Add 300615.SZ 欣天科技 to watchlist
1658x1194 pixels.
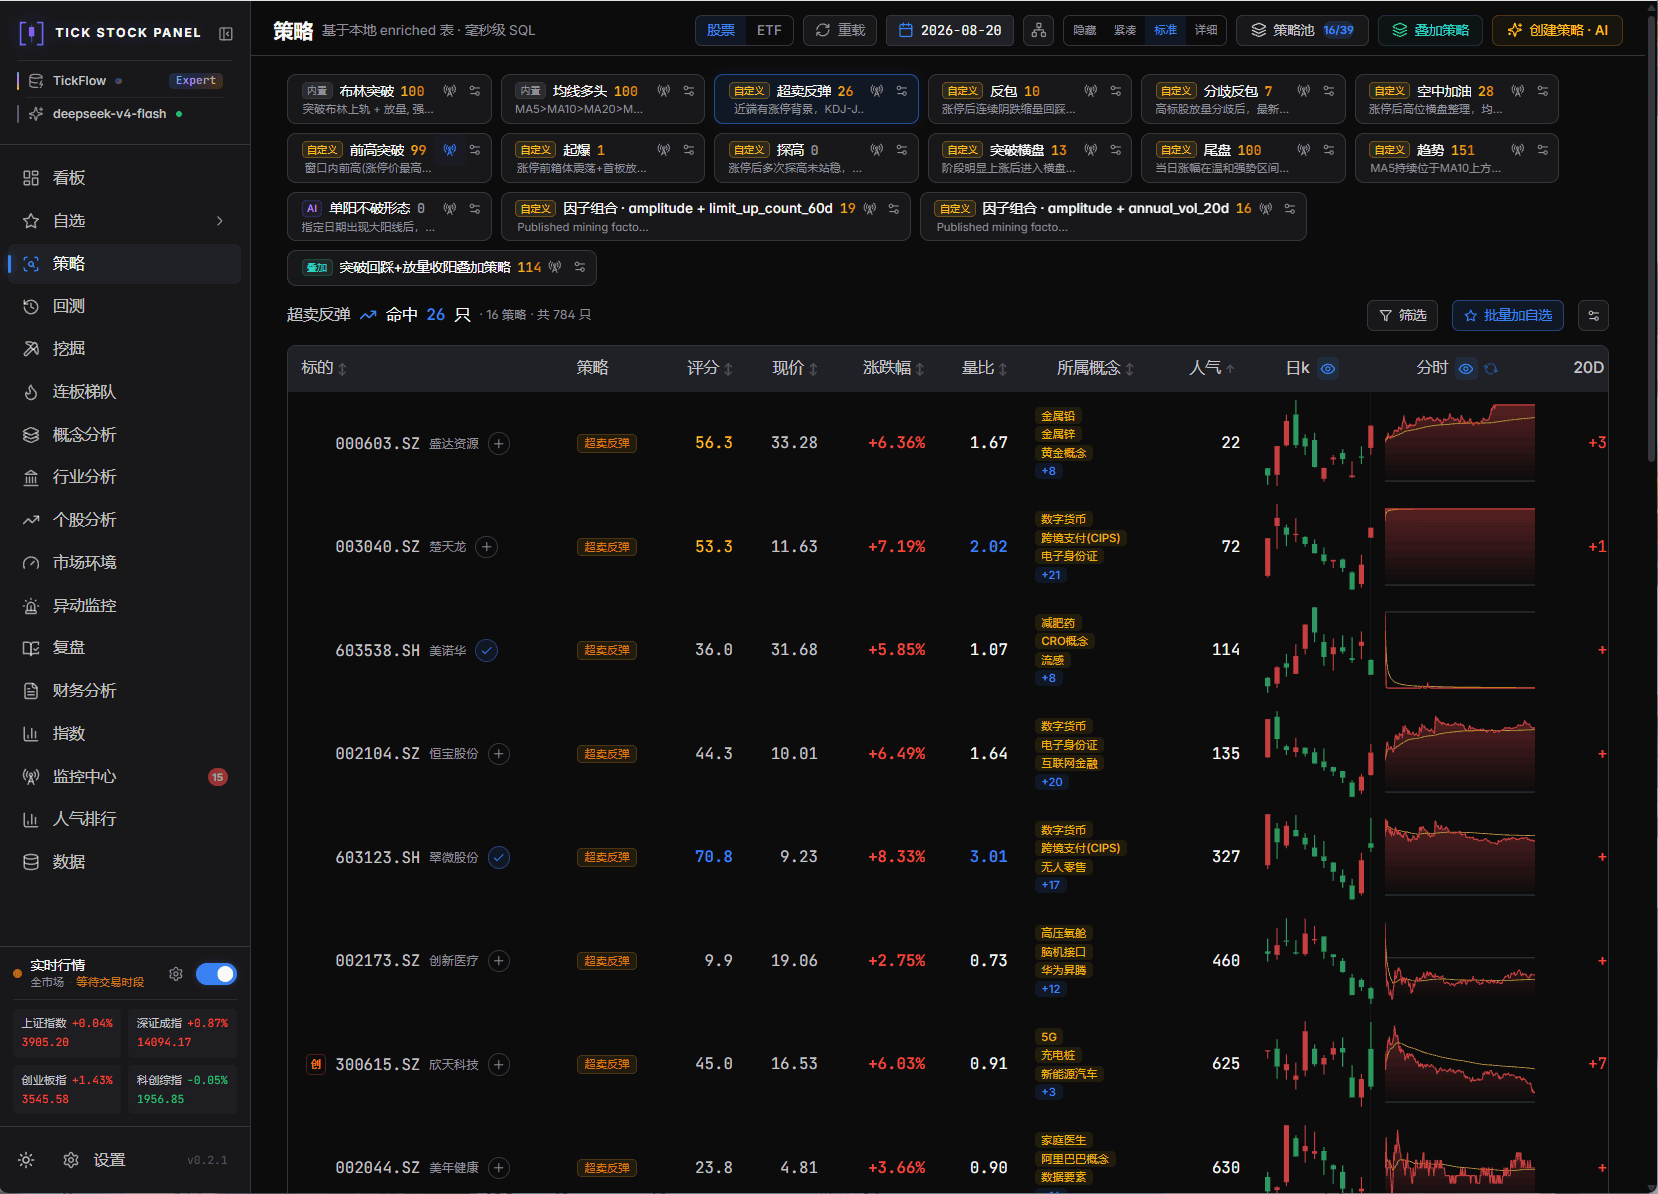pyautogui.click(x=499, y=1065)
